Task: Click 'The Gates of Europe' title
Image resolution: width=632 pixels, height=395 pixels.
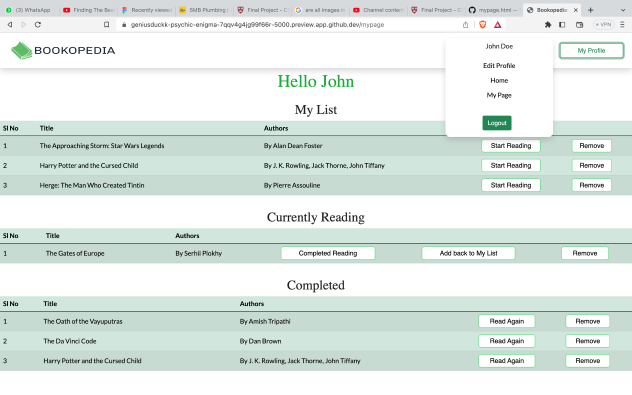Action: (75, 253)
